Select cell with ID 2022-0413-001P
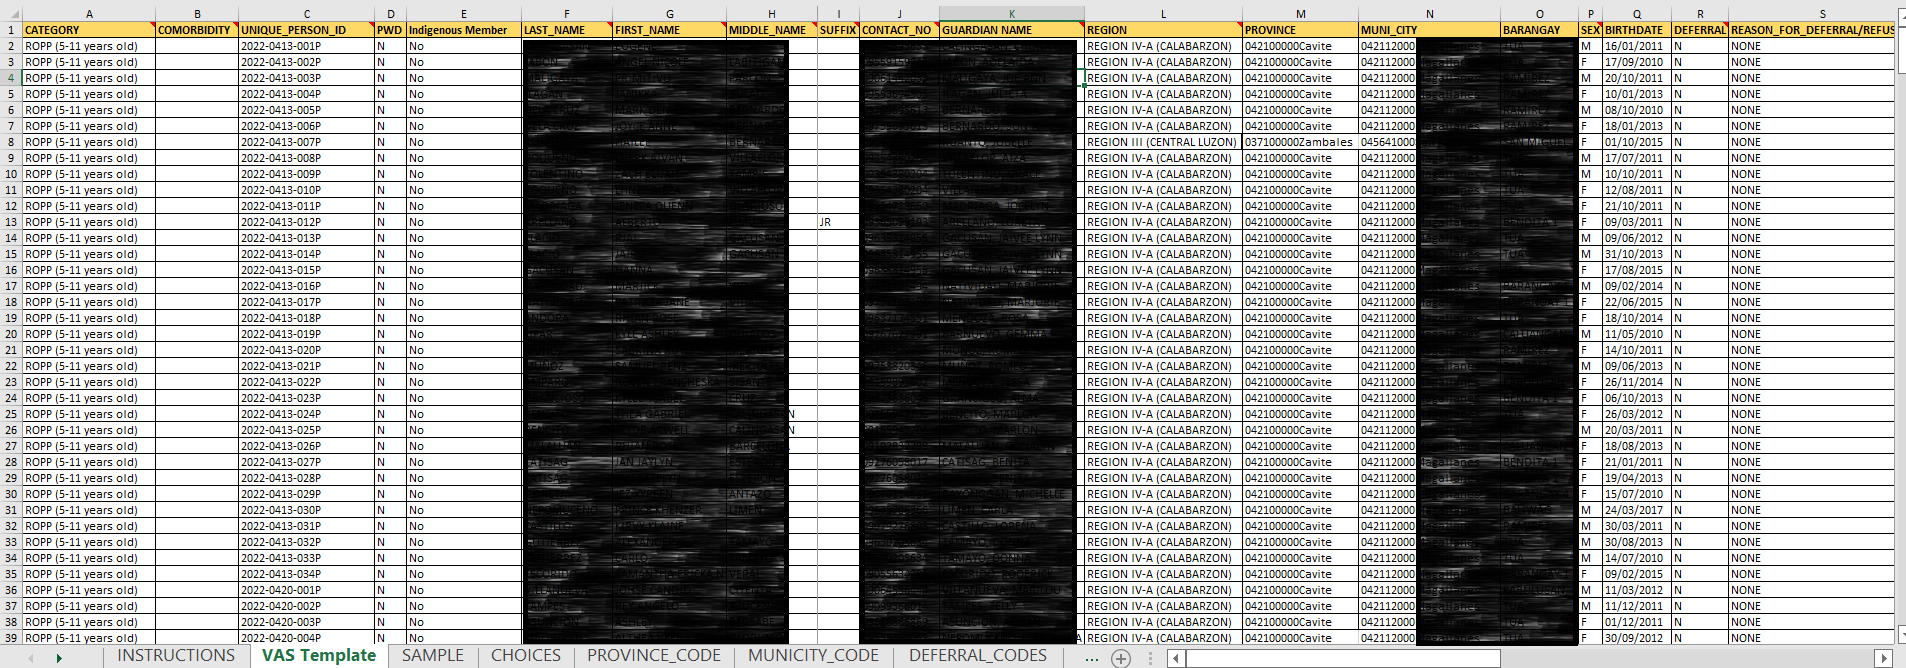 point(307,46)
